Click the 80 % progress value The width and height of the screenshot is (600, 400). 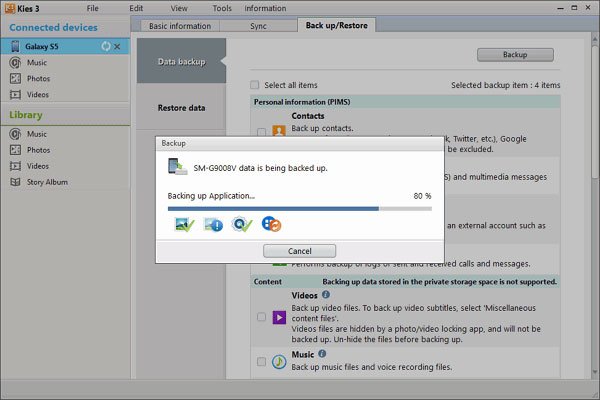click(422, 196)
